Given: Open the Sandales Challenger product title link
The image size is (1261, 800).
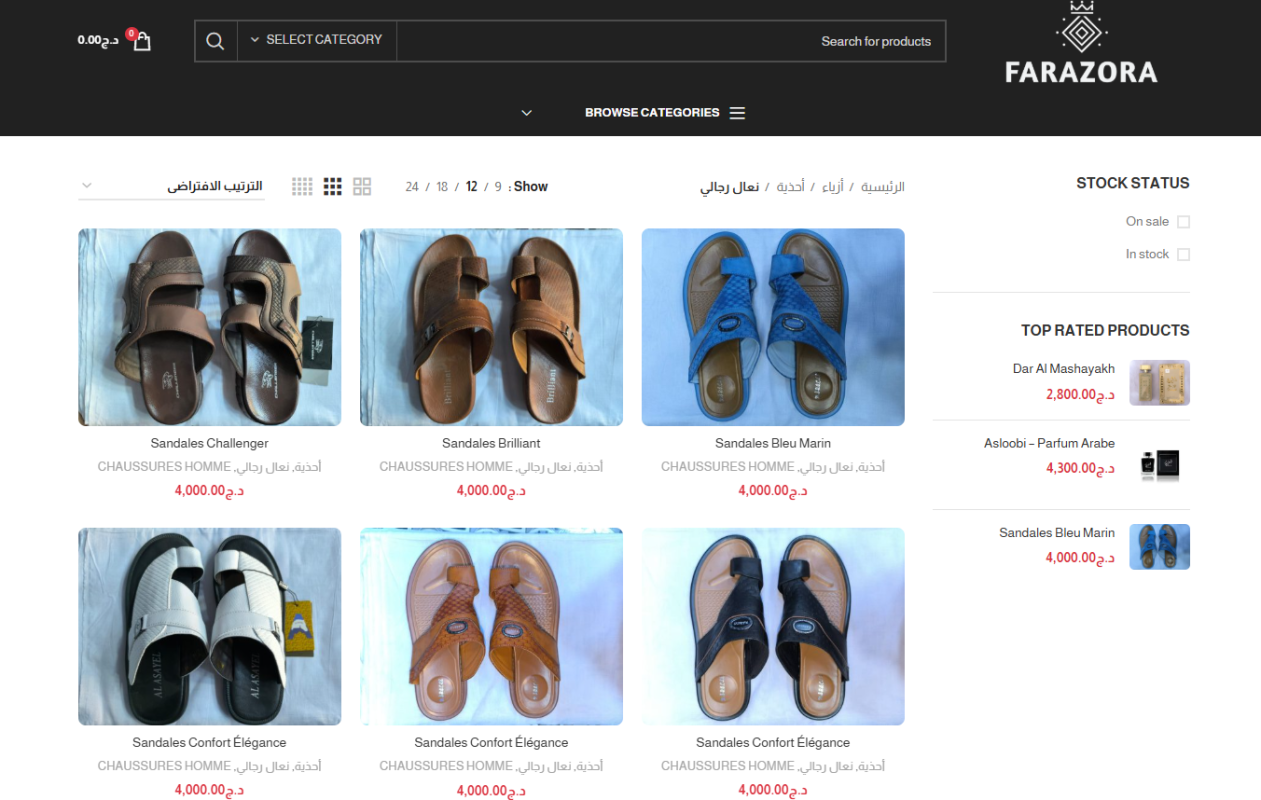Looking at the screenshot, I should 209,443.
